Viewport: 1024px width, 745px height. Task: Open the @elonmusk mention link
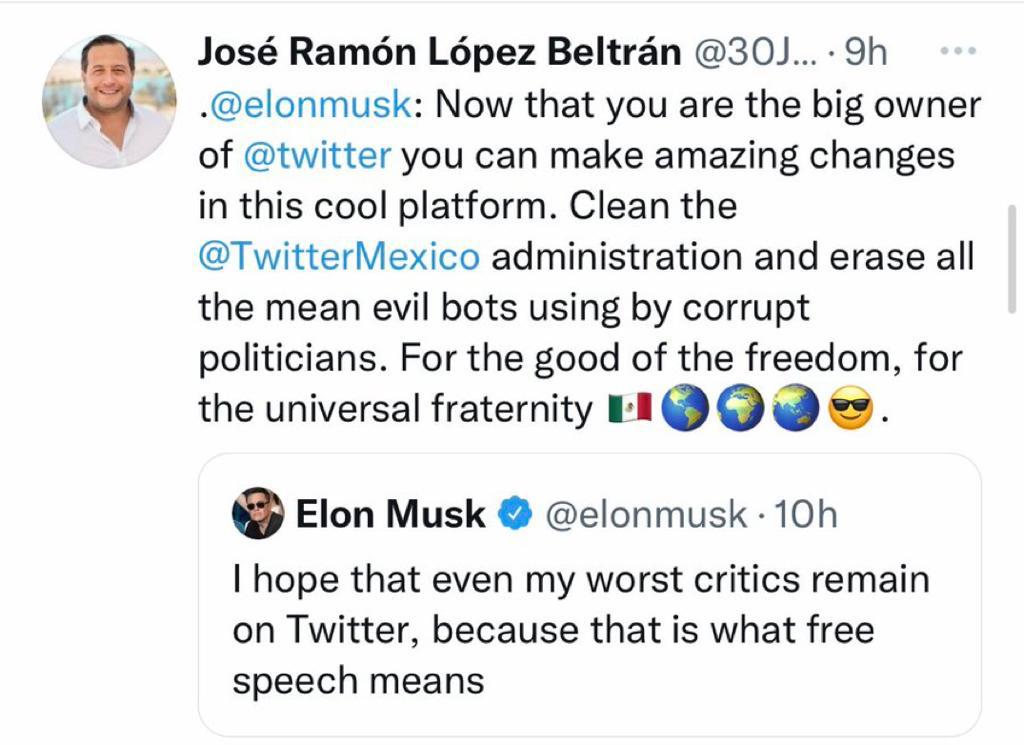pyautogui.click(x=310, y=104)
